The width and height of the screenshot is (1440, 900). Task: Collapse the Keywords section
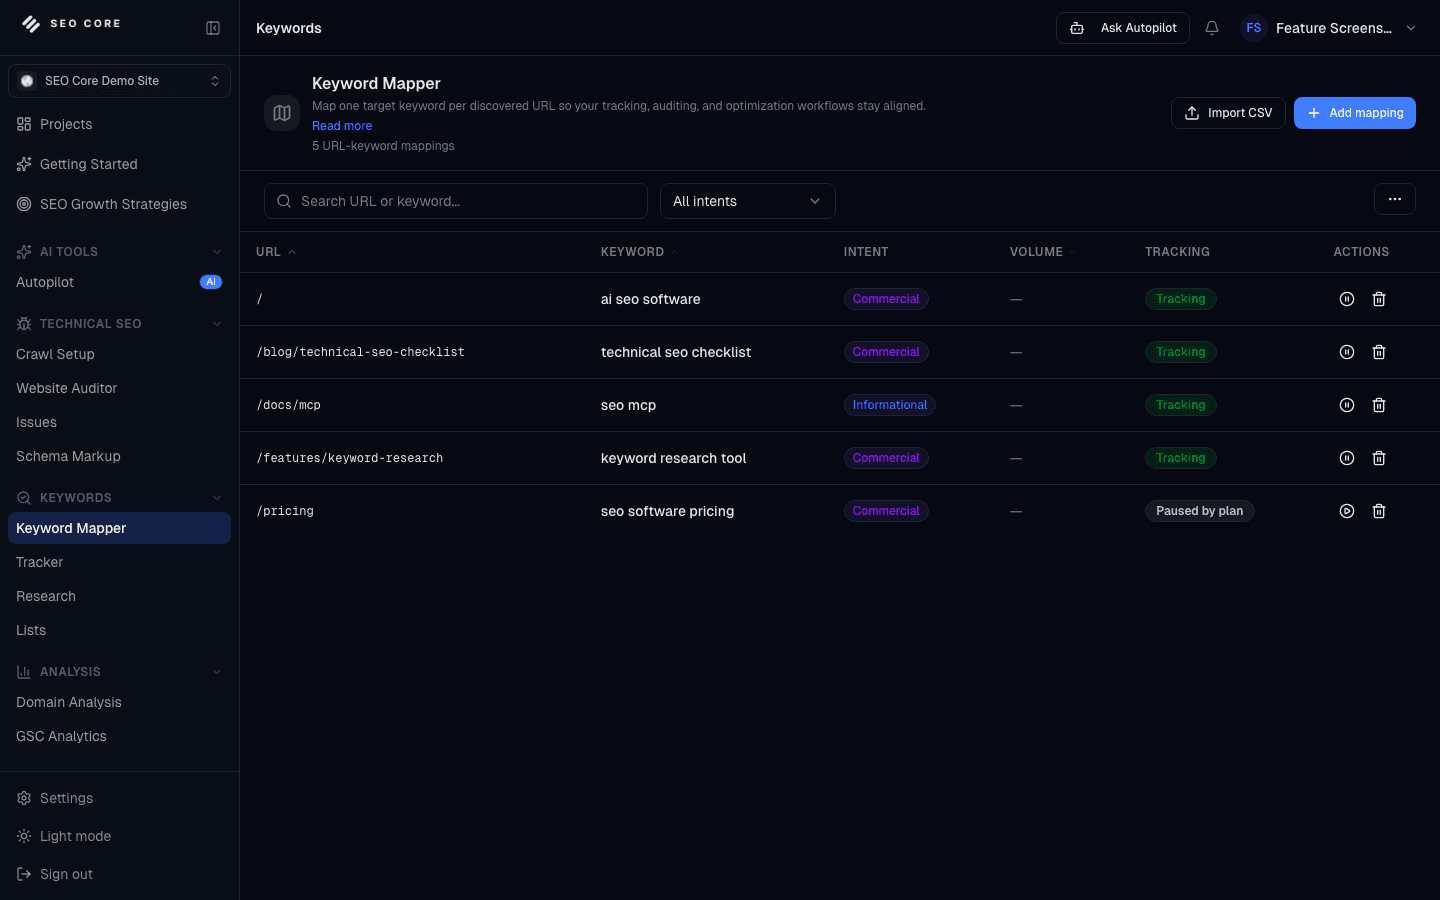(x=217, y=498)
